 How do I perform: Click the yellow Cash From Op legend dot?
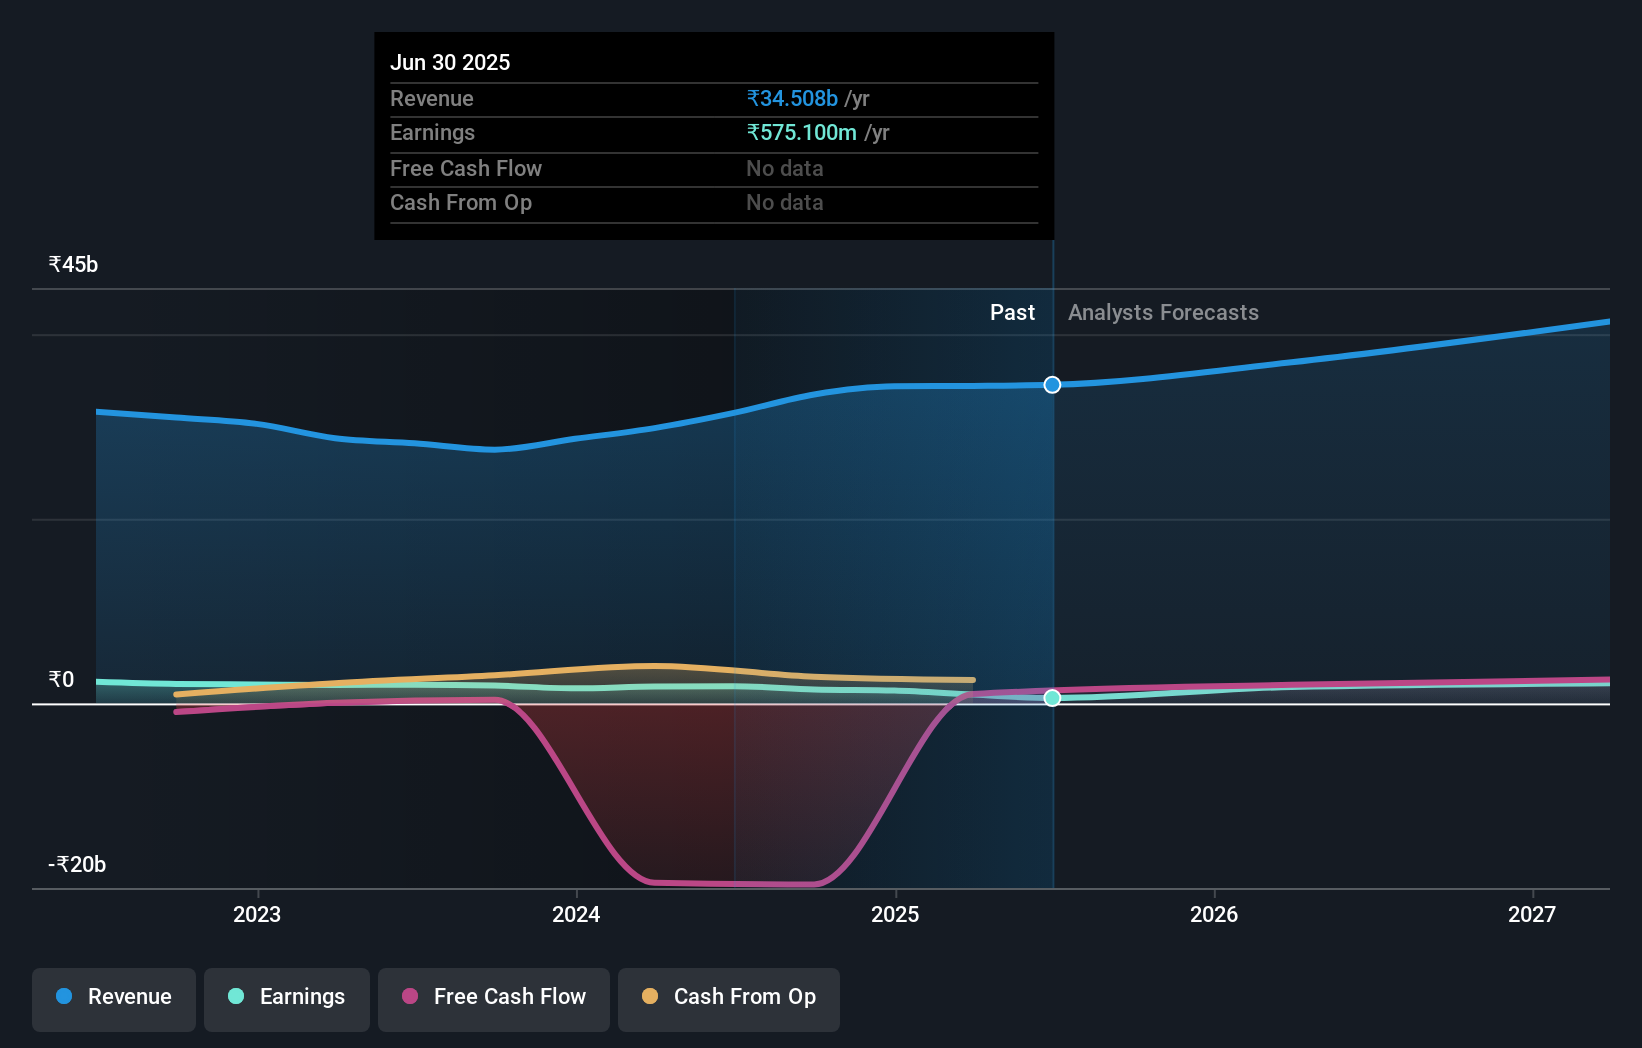650,997
